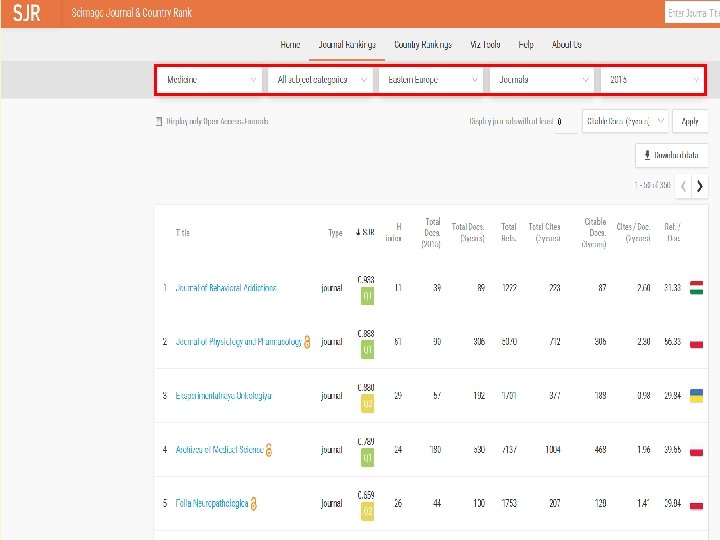Go to the next results page arrow
Viewport: 720px width, 540px height.
click(x=700, y=186)
